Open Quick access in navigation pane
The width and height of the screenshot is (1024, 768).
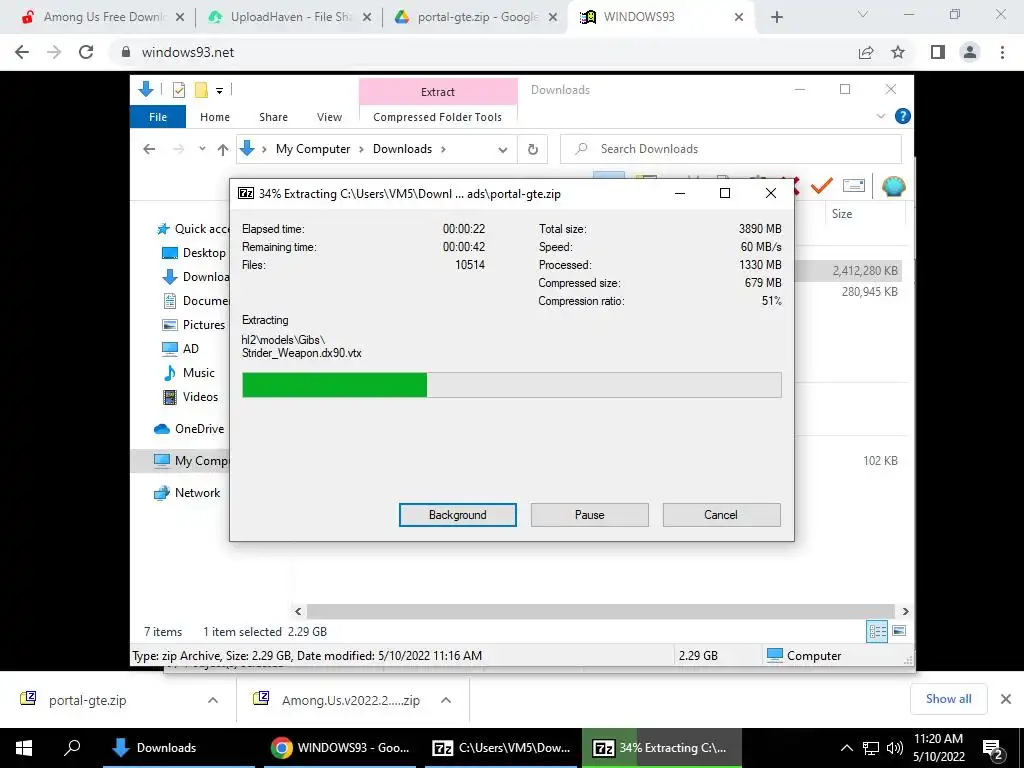193,229
